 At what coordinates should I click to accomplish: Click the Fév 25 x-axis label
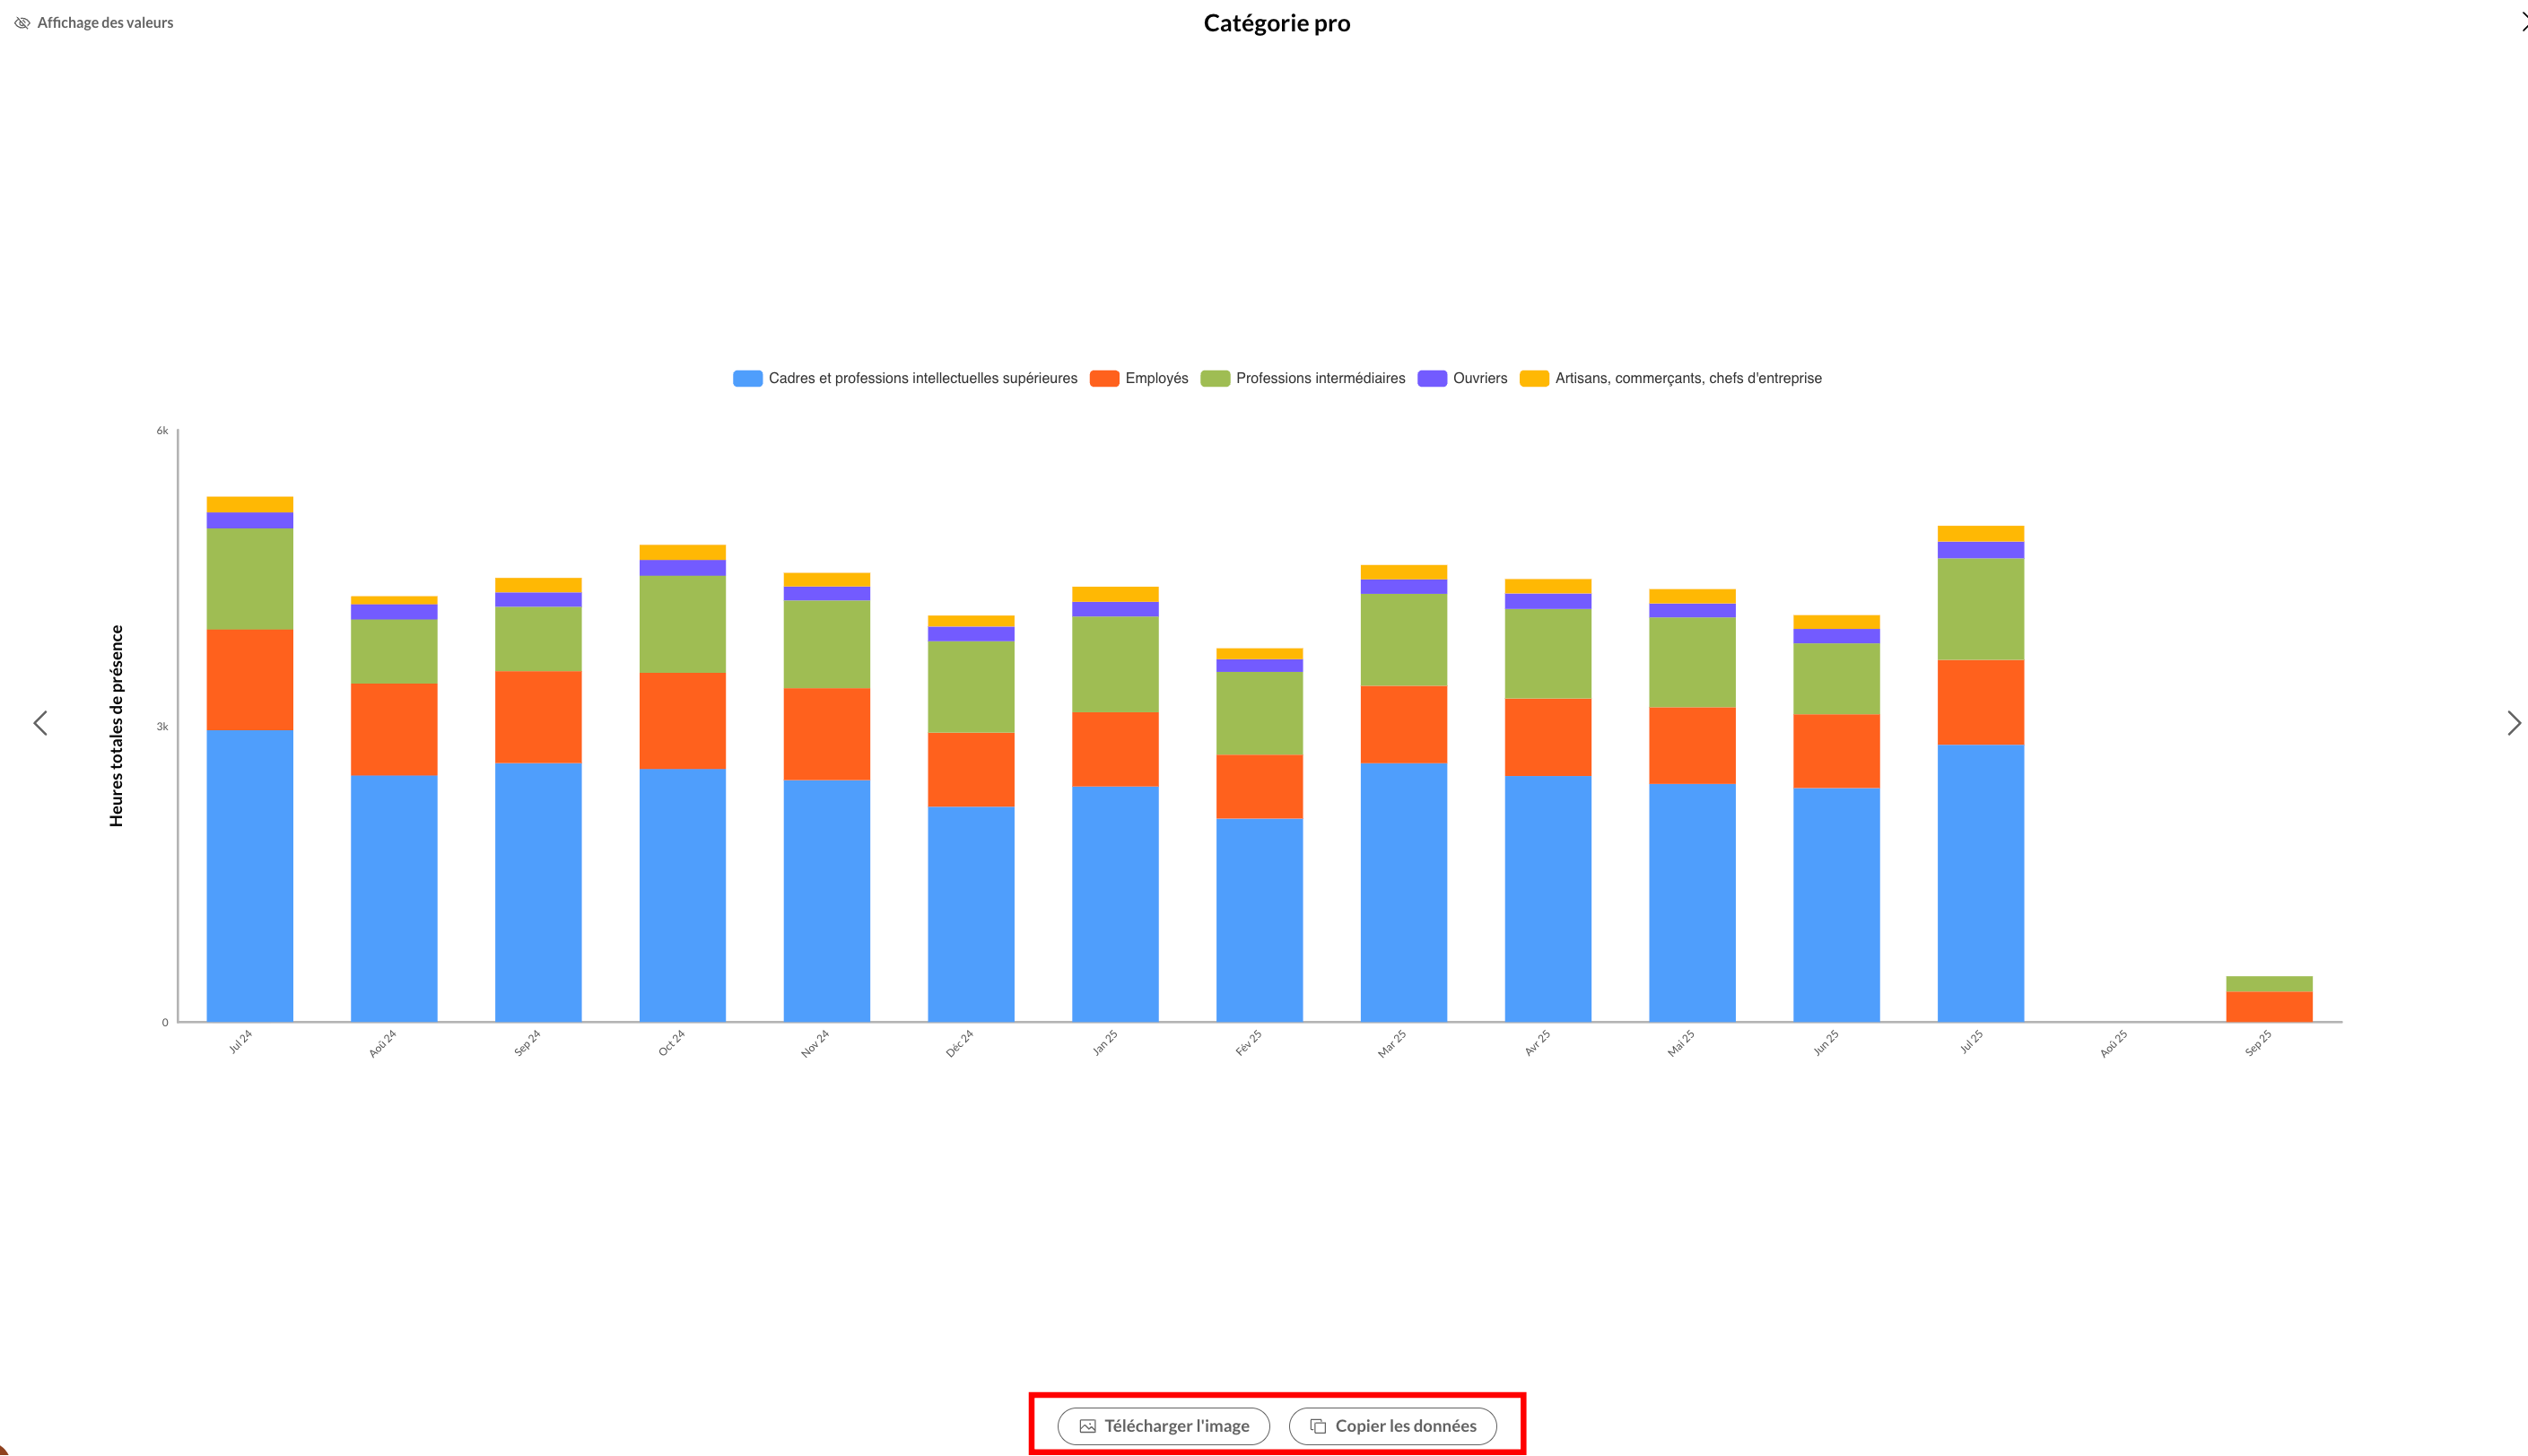tap(1248, 1043)
